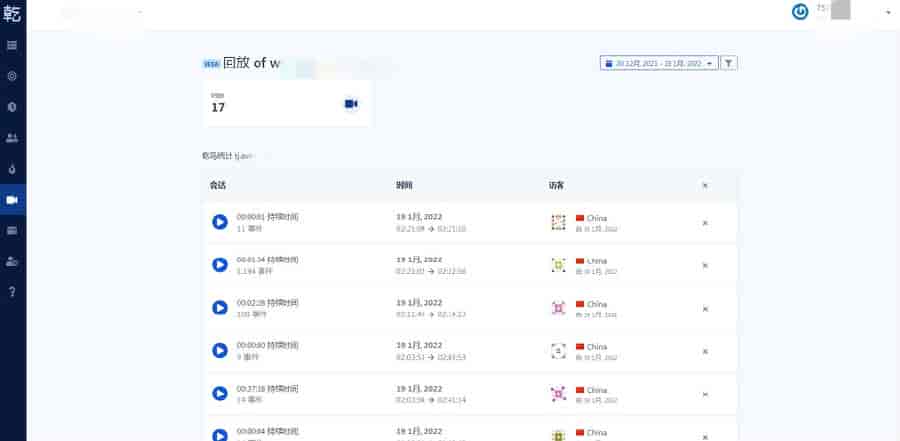900x441 pixels.
Task: Play the 00:37:38 duration session
Action: [220, 394]
